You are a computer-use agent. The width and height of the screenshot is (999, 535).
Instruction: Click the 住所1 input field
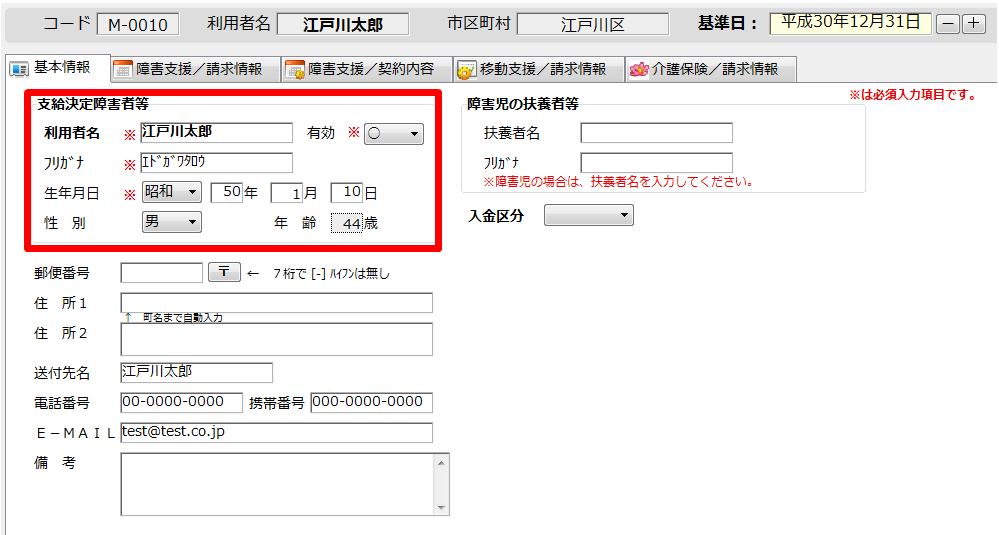(x=276, y=303)
